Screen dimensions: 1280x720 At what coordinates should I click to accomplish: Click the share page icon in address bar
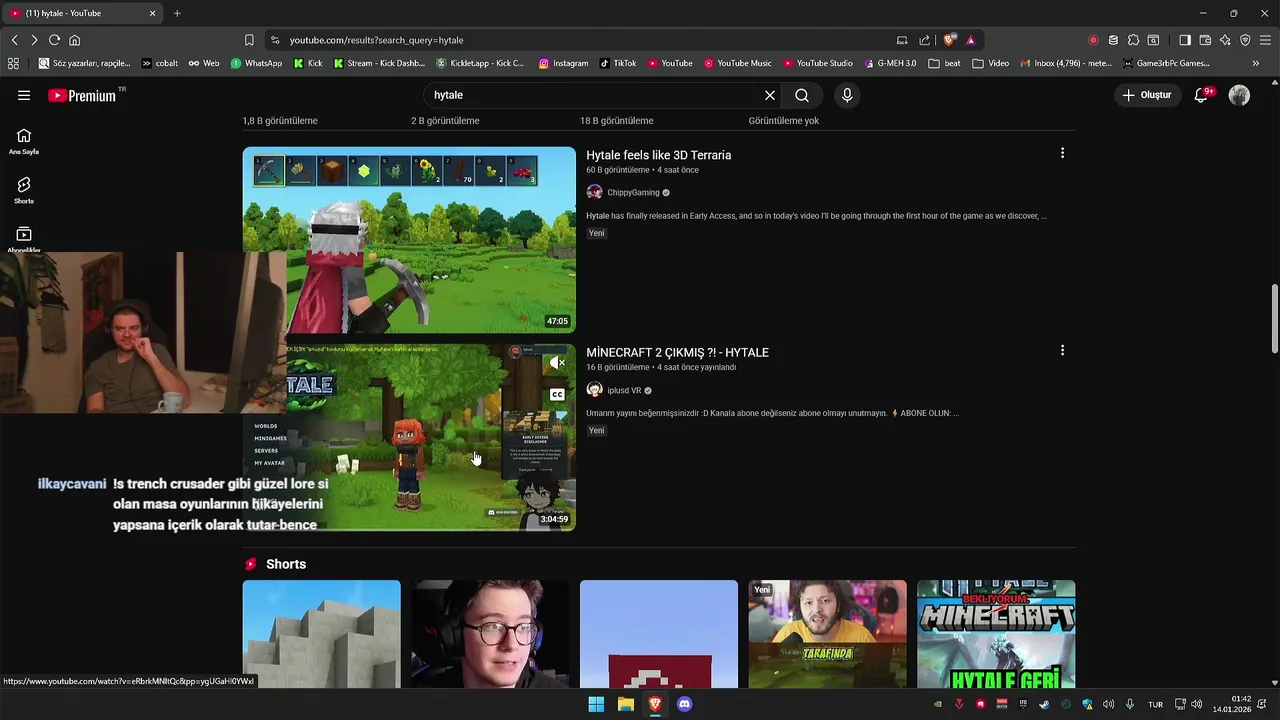tap(925, 40)
